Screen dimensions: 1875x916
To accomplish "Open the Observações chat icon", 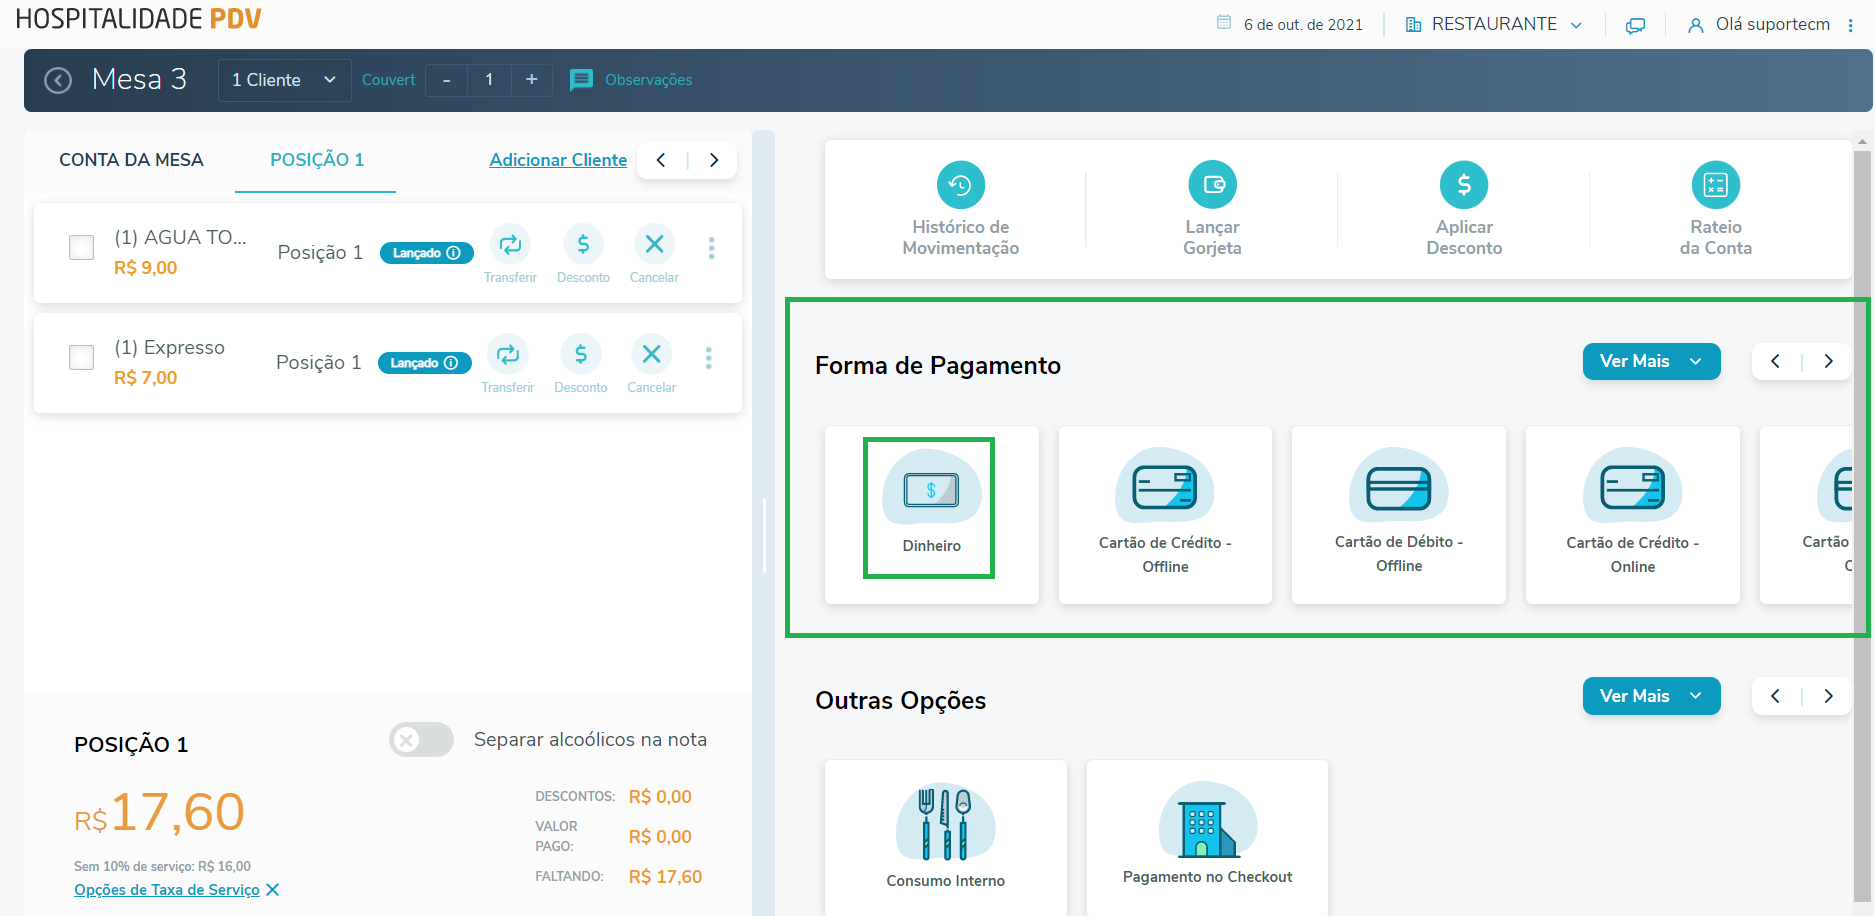I will [x=581, y=80].
